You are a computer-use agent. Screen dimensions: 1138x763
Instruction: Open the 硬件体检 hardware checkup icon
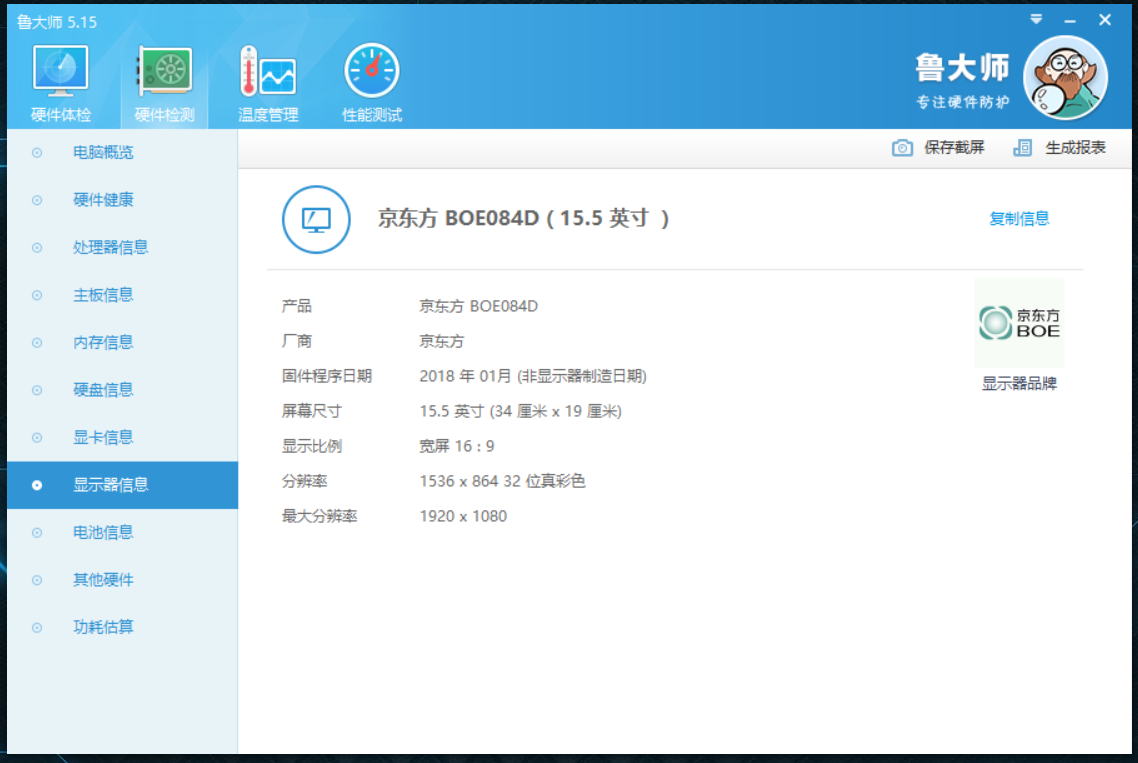pos(60,71)
